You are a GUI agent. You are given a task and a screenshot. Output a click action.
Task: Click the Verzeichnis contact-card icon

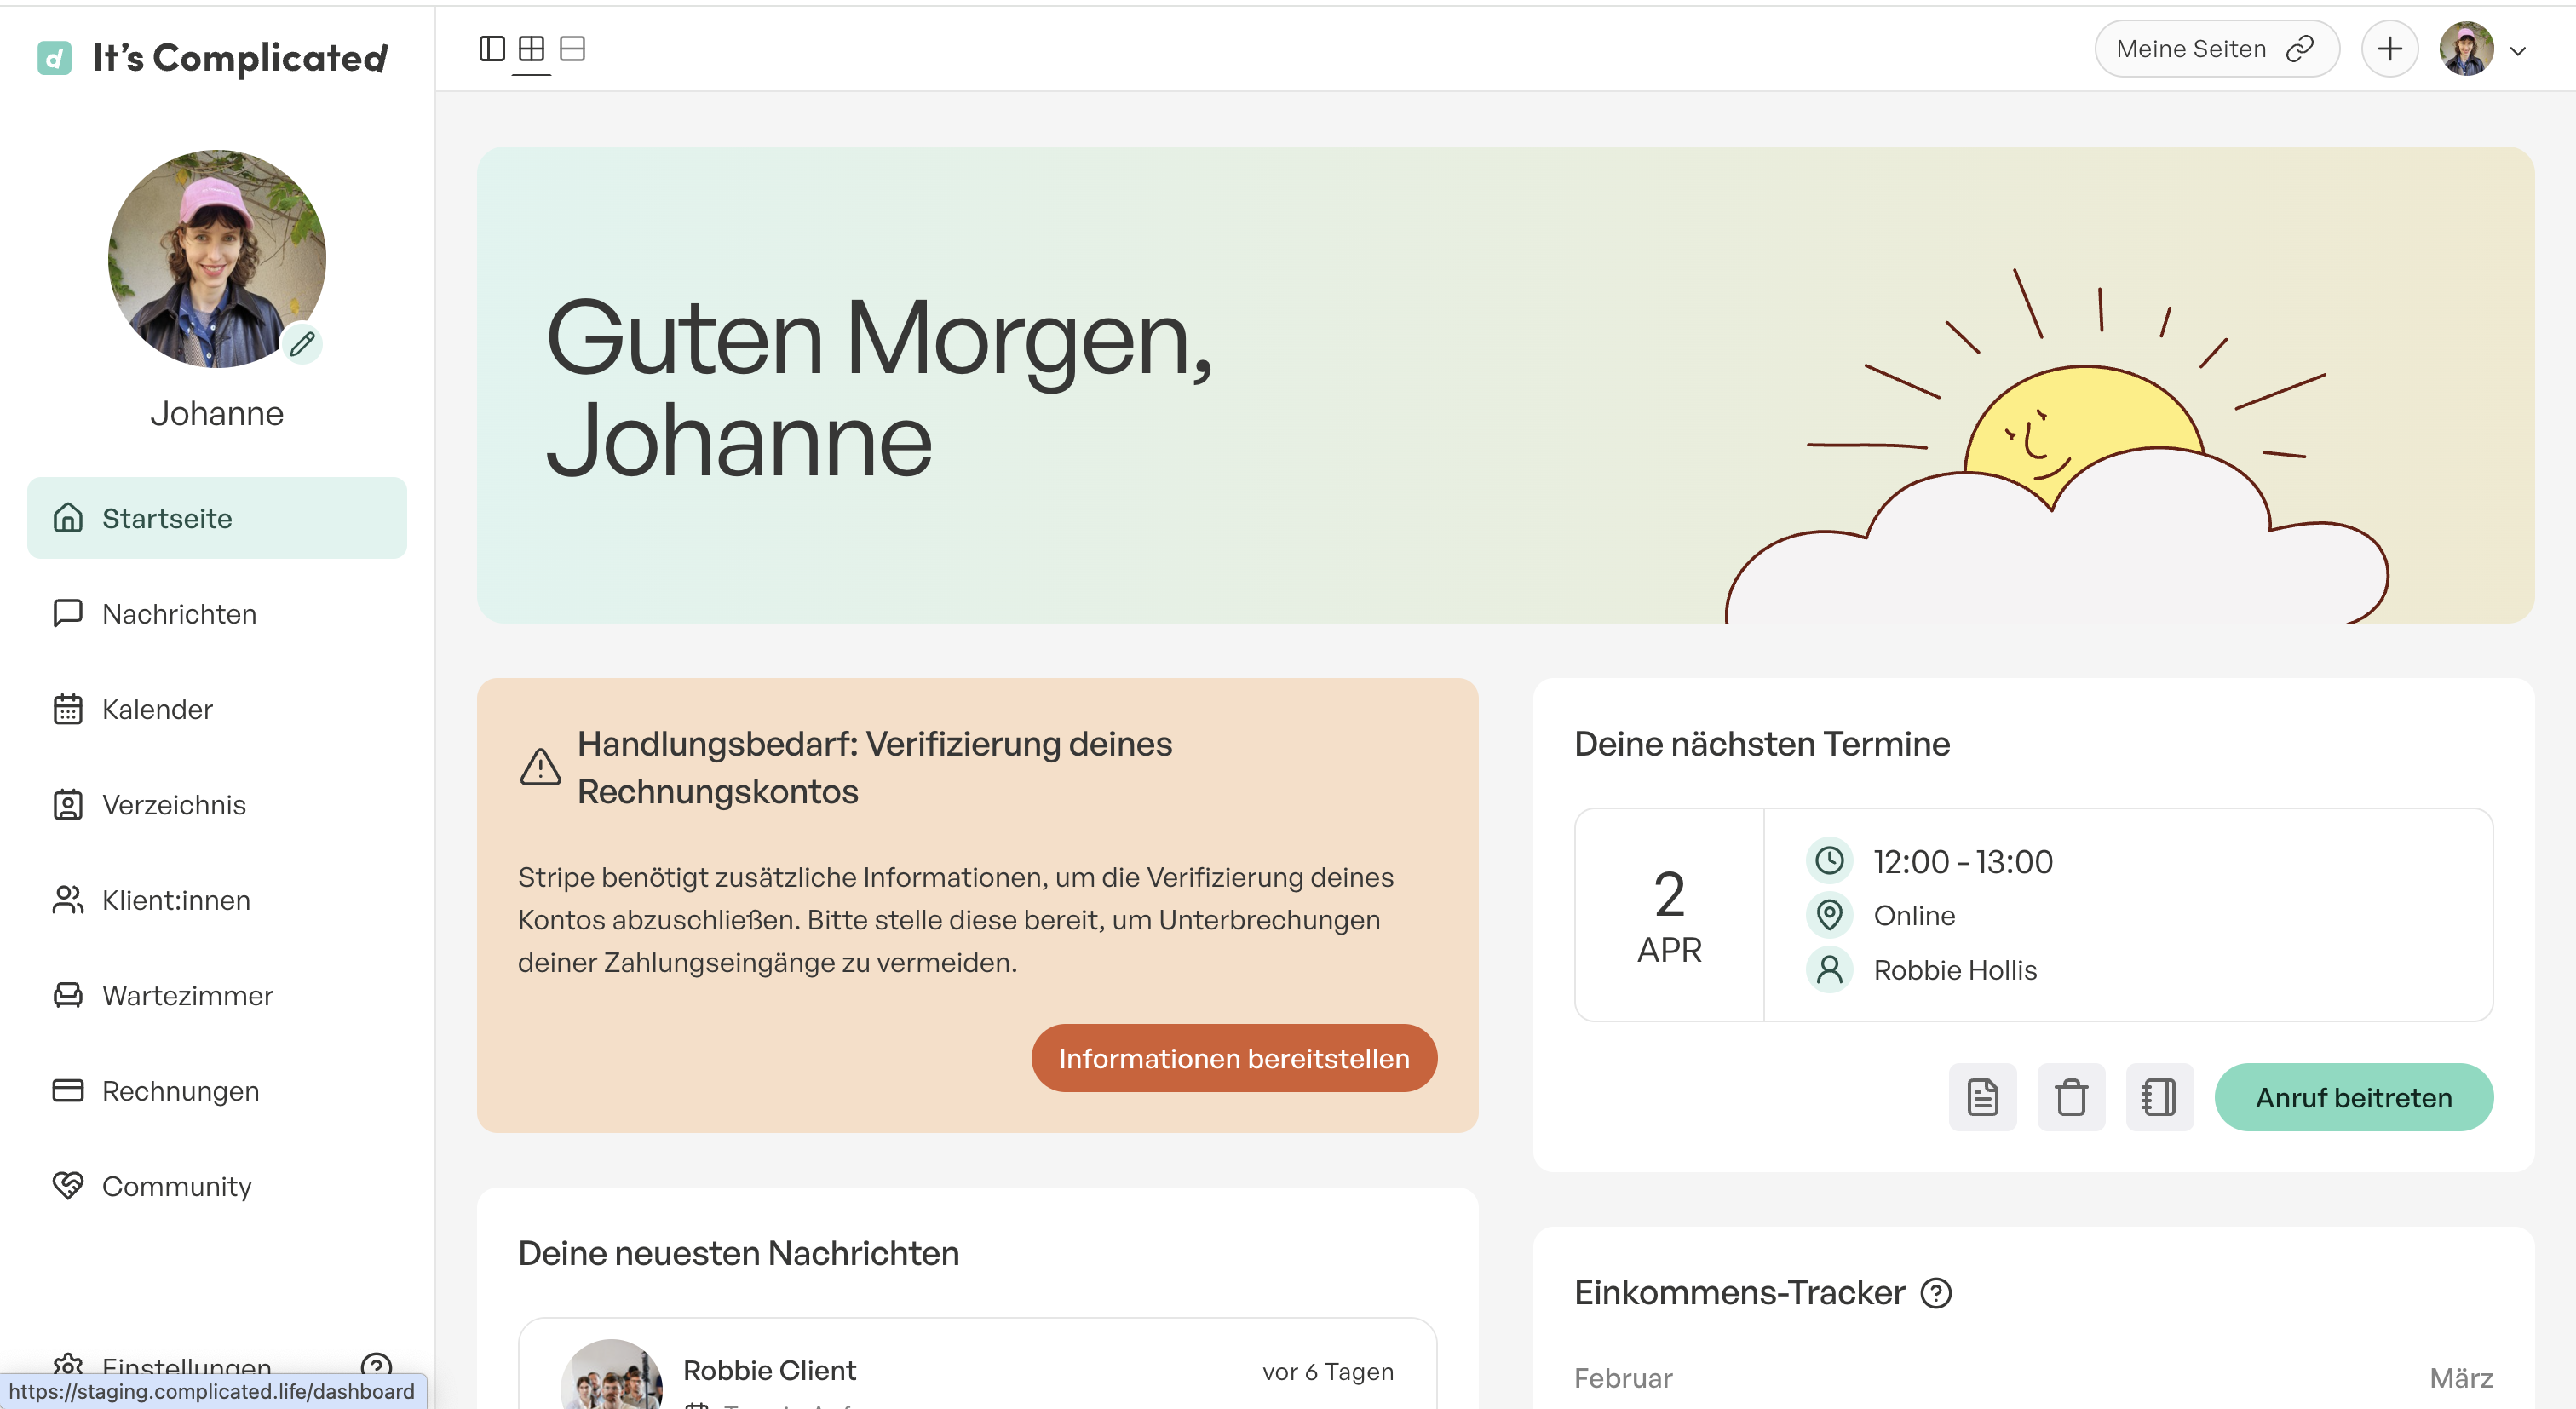coord(67,804)
